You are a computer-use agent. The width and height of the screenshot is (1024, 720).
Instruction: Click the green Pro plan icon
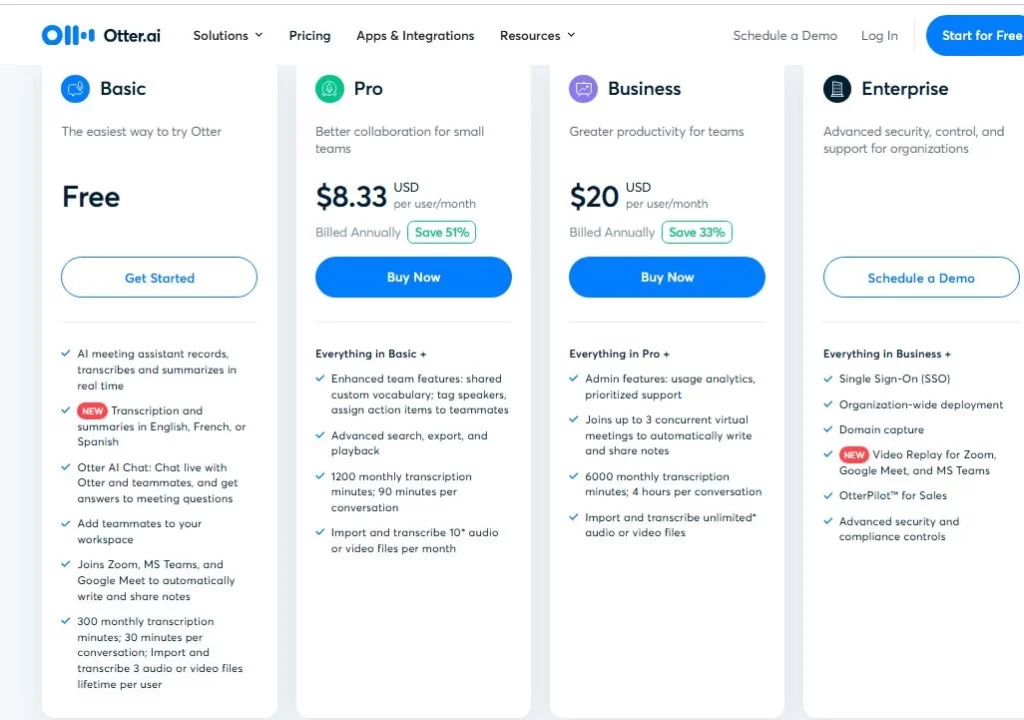click(329, 89)
